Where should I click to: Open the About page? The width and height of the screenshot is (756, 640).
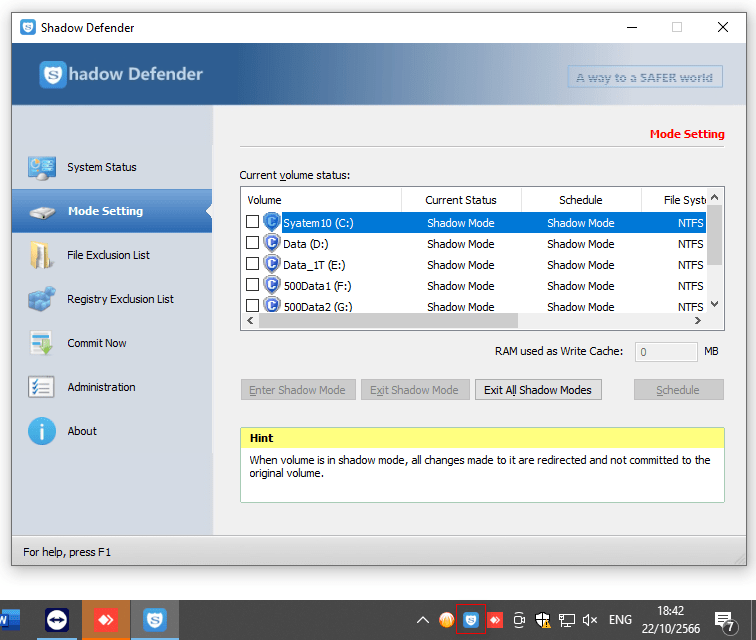112,431
